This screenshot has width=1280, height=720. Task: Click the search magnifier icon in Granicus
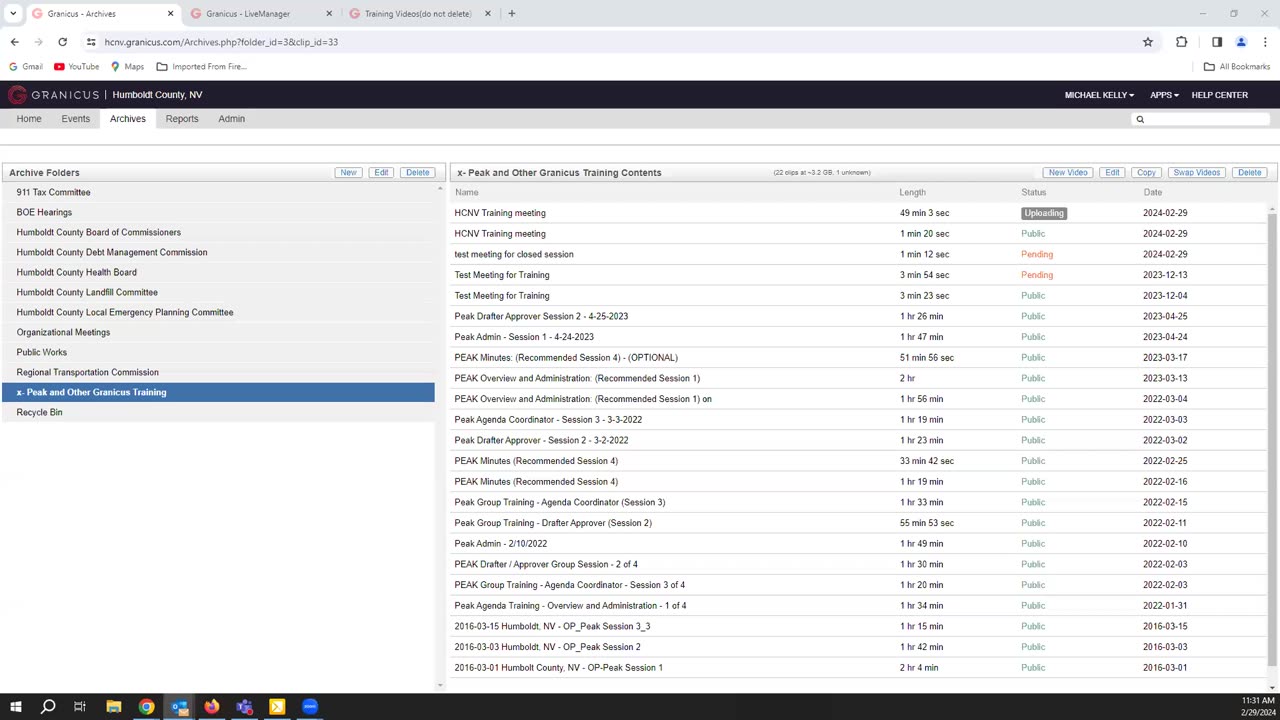pyautogui.click(x=1139, y=119)
